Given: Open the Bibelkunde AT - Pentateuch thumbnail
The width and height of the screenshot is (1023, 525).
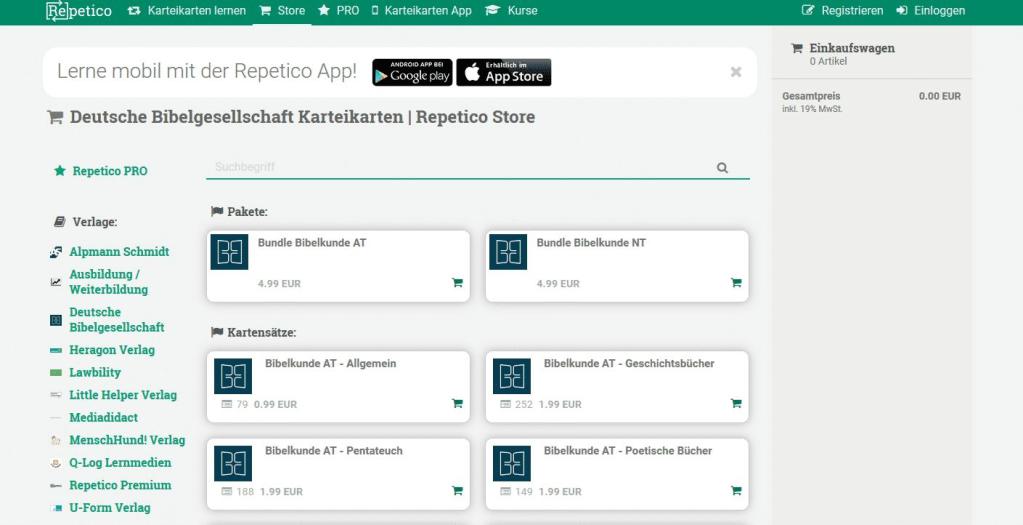Looking at the screenshot, I should coord(233,463).
